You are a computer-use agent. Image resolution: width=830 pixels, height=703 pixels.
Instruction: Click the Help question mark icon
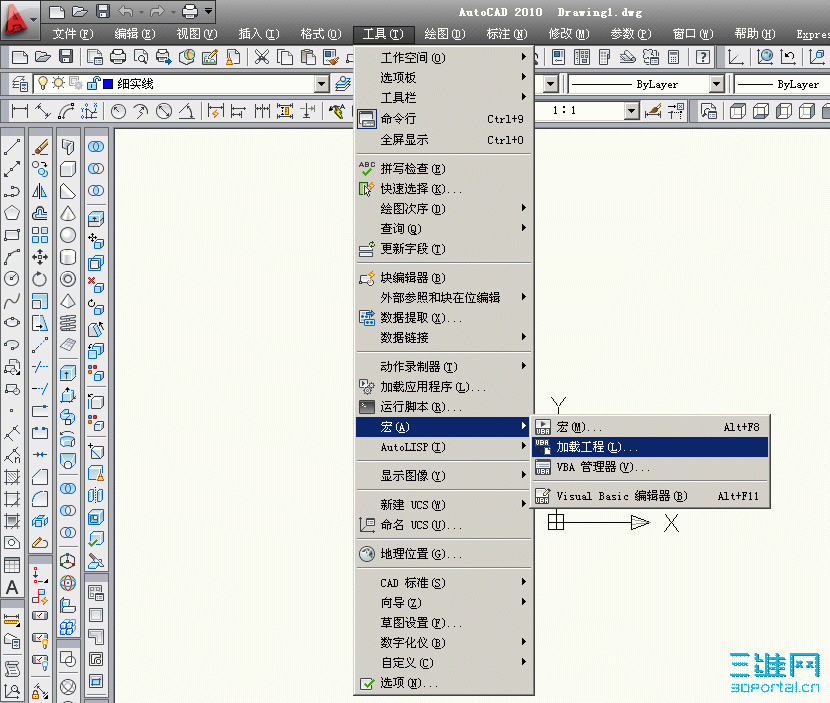point(702,57)
